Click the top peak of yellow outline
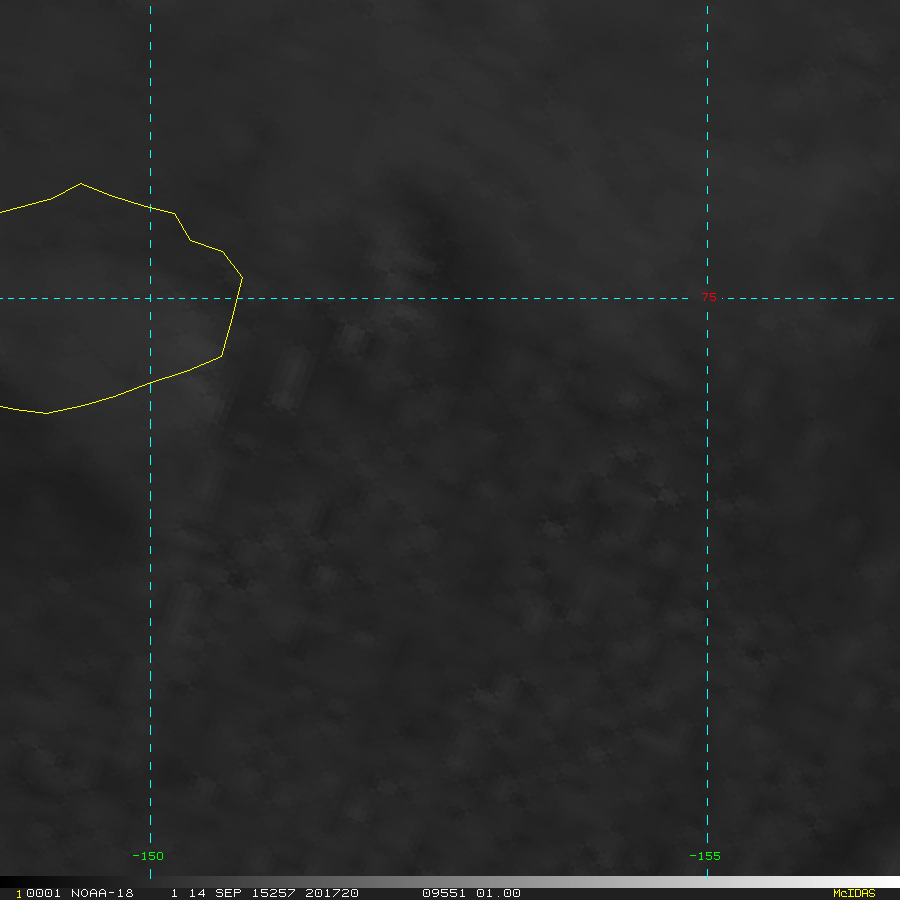 click(81, 184)
